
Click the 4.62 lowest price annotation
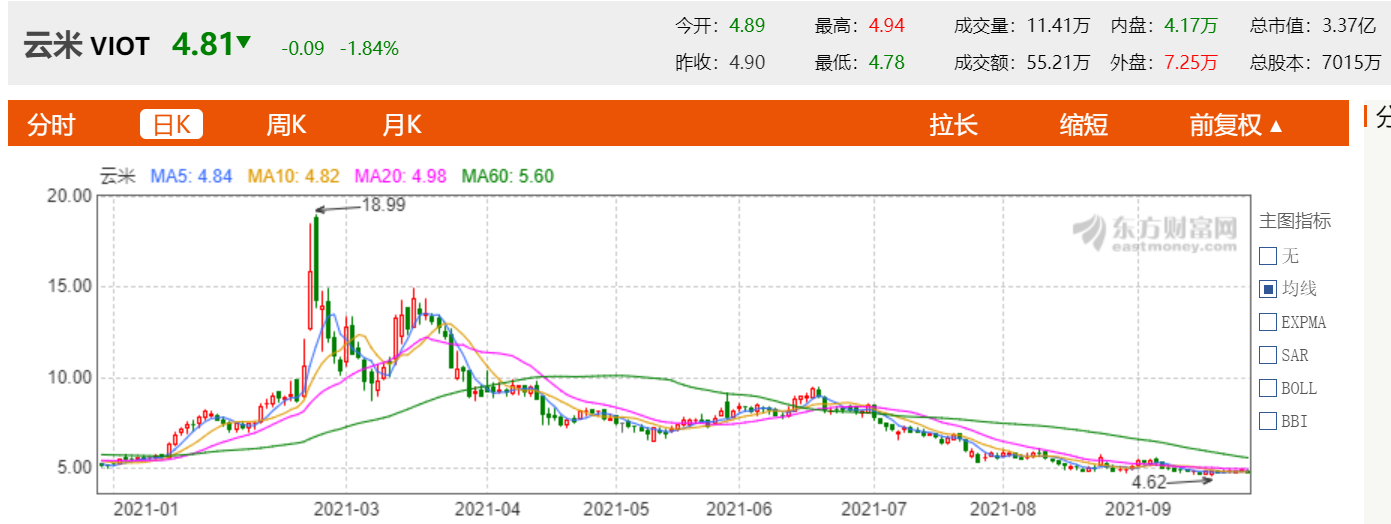pos(1149,482)
